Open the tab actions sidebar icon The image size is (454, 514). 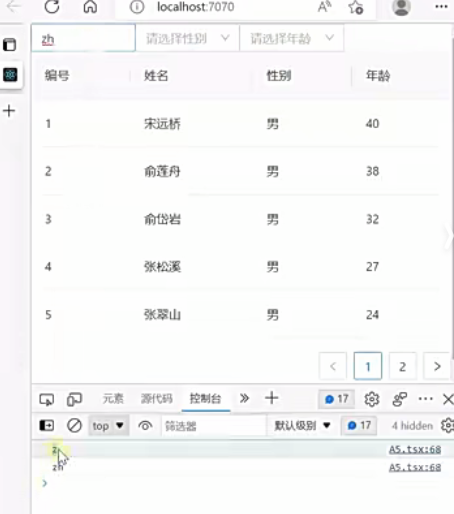coord(10,45)
